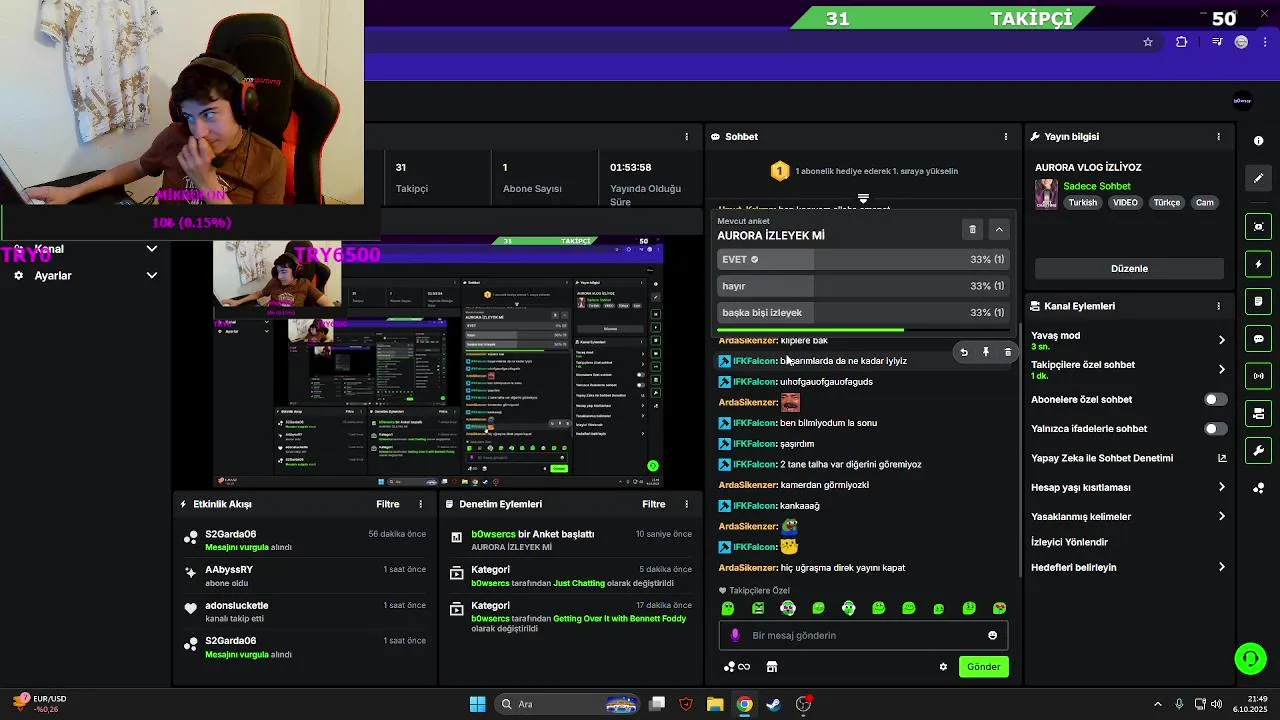Screen dimensions: 1280x720
Task: Select the EVET poll option bar
Action: 863,259
